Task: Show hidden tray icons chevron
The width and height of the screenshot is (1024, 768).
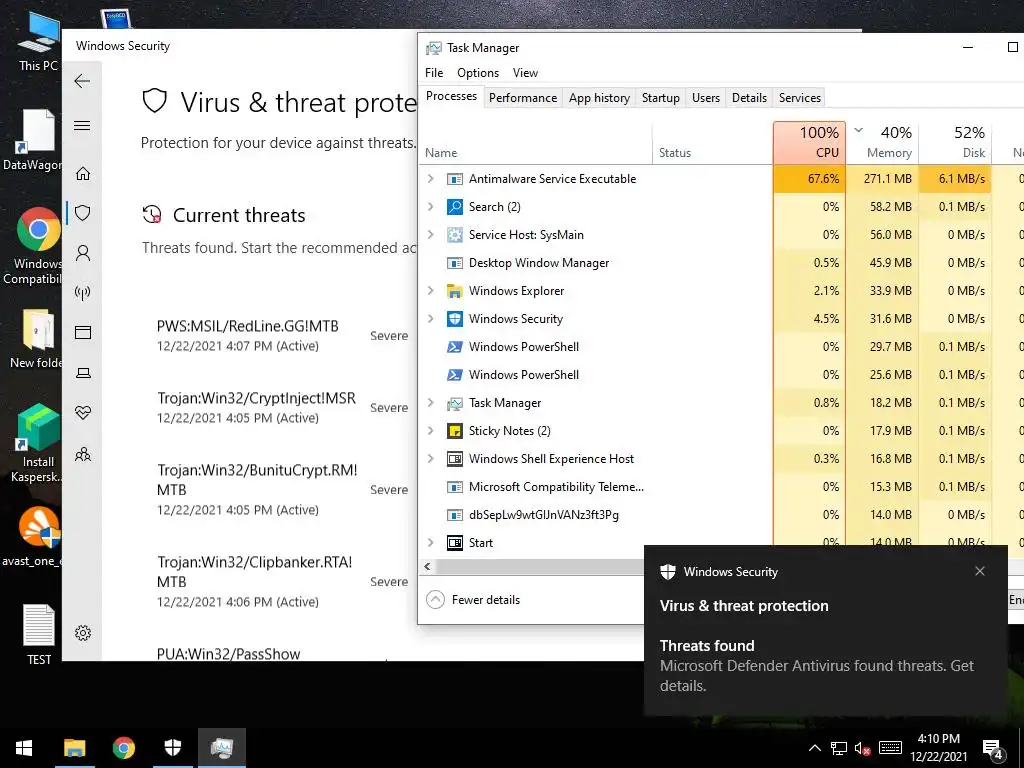Action: click(814, 748)
